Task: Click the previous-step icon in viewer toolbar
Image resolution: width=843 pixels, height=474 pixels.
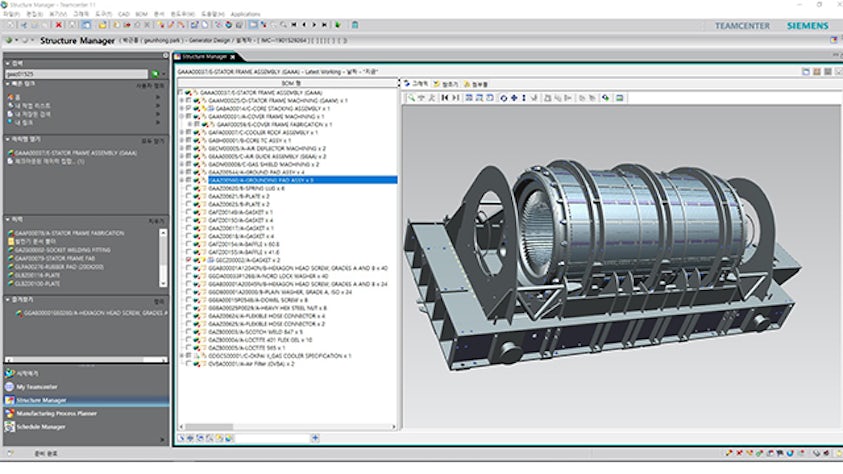Action: (x=445, y=98)
